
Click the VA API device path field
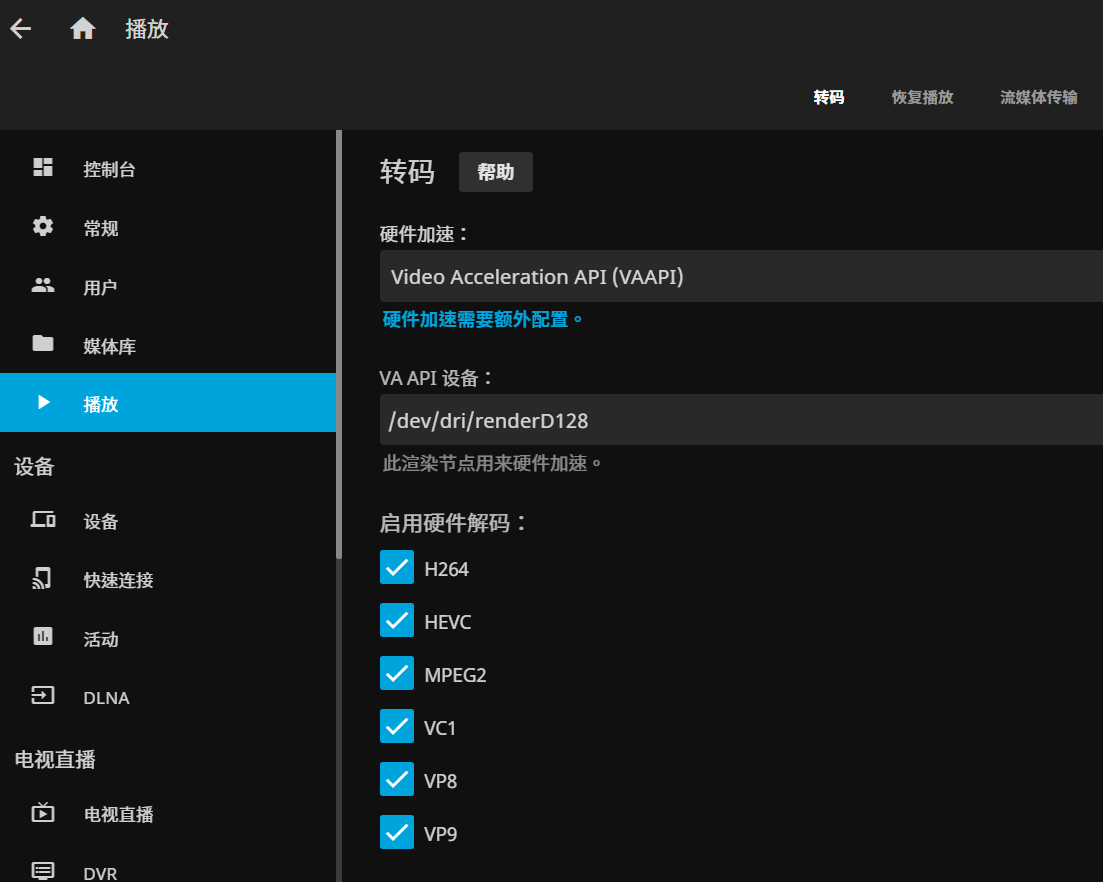coord(741,420)
